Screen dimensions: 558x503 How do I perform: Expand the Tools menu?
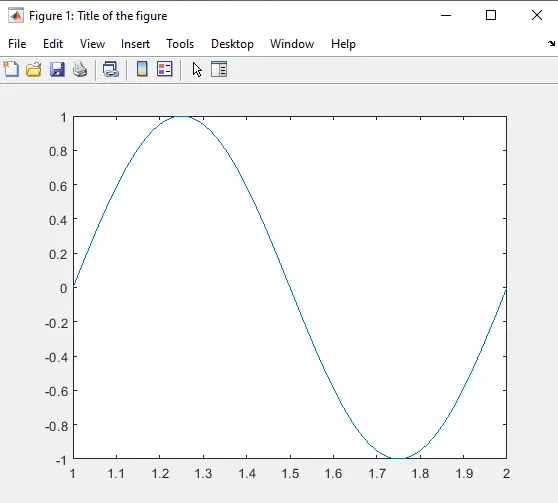(180, 44)
